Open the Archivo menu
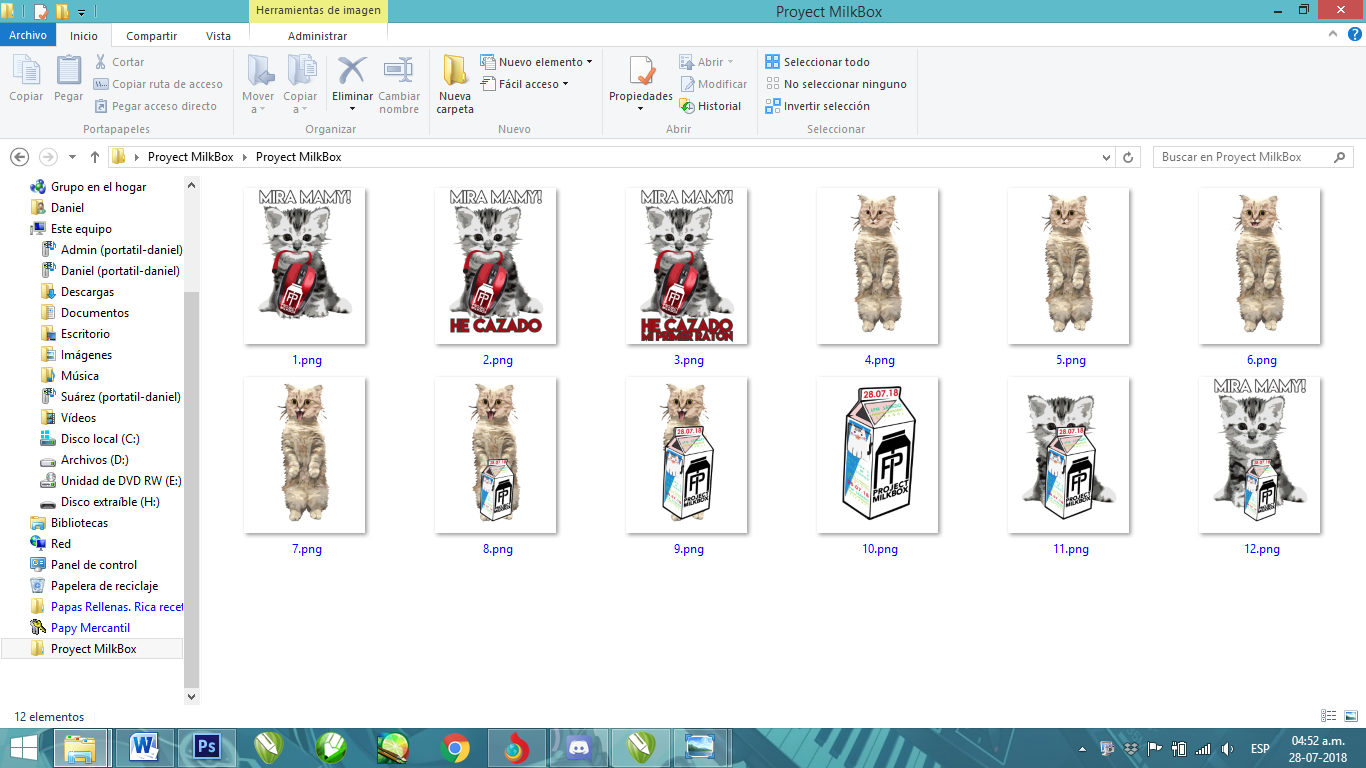Viewport: 1366px width, 768px height. [x=28, y=35]
